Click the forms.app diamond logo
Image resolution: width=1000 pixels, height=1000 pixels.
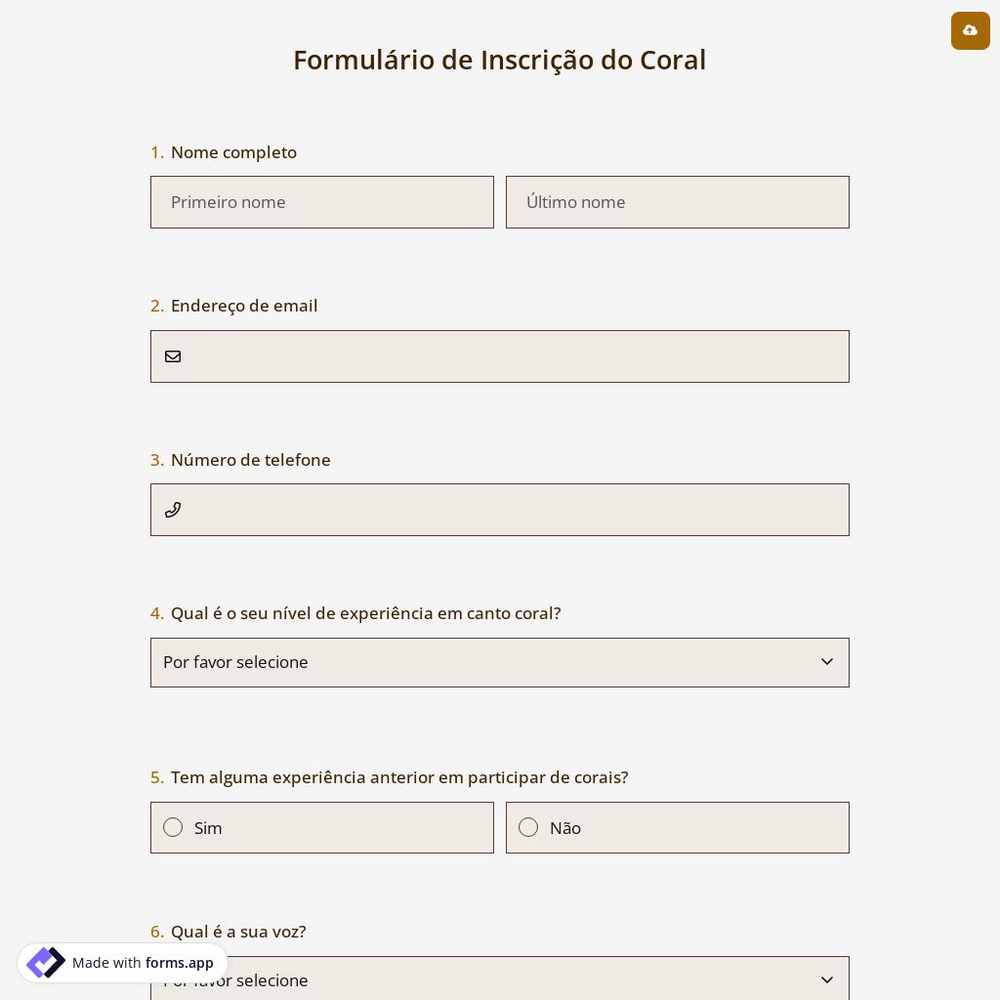coord(46,962)
